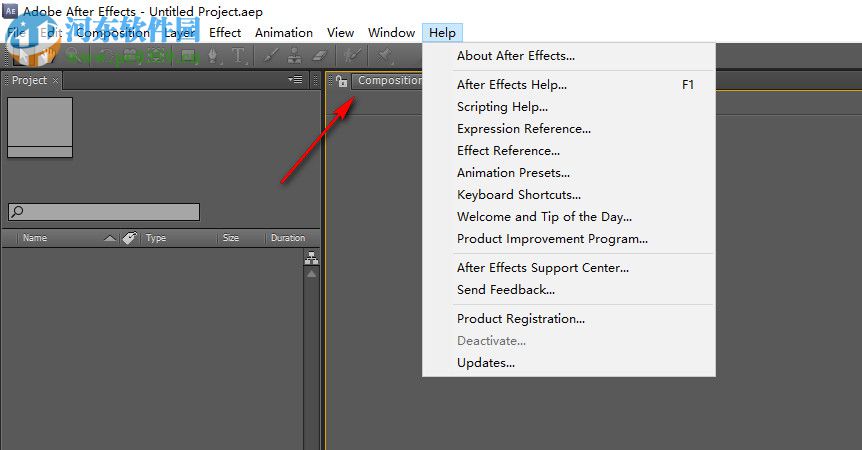Sort by the Size column header

point(231,238)
